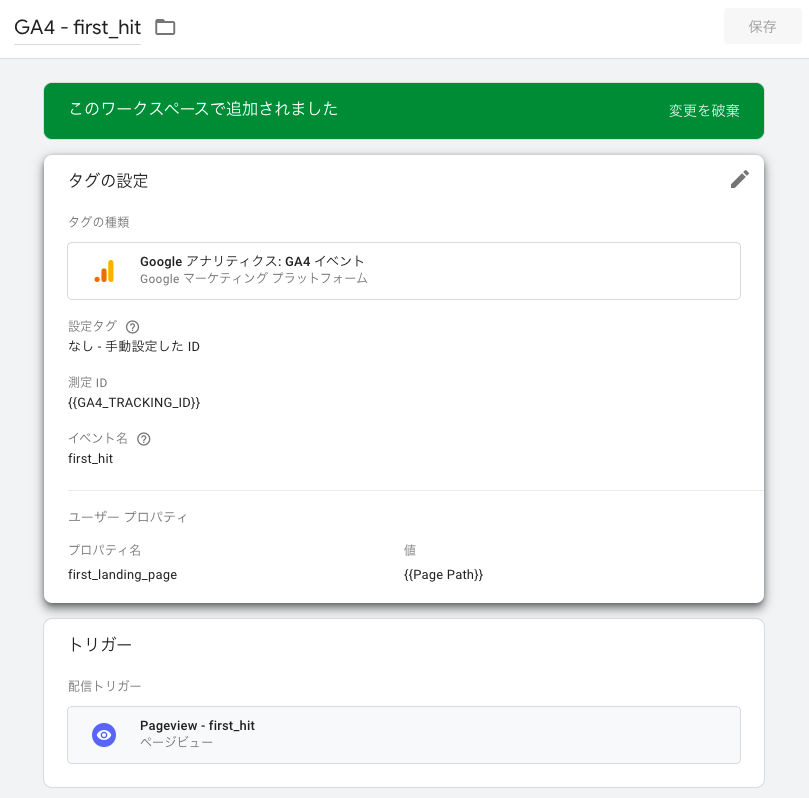Open the Pageview - first_hit trigger name
809x798 pixels.
pos(197,726)
